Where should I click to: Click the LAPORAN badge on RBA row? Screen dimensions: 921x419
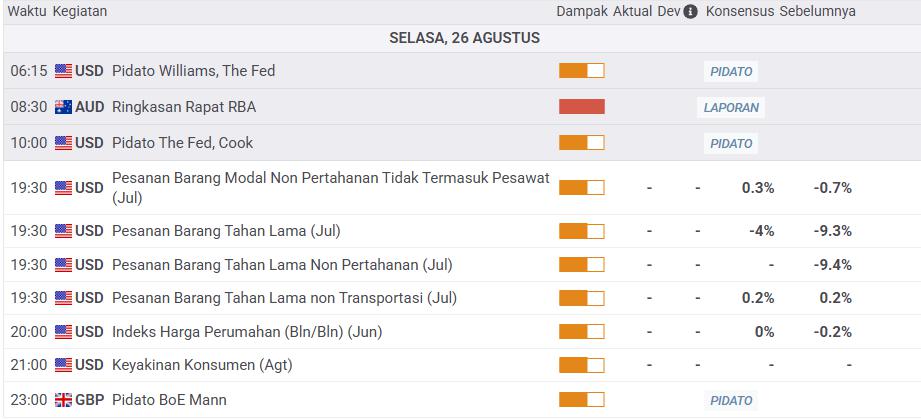pos(731,108)
